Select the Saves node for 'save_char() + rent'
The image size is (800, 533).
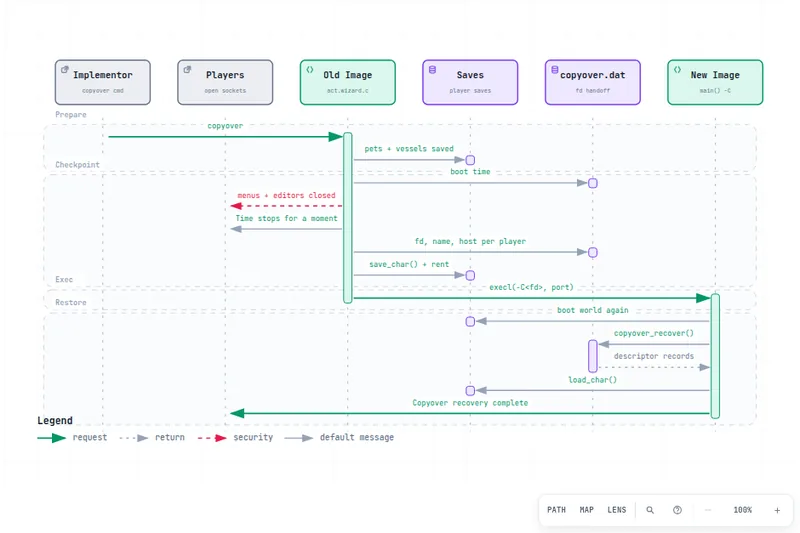tap(470, 275)
